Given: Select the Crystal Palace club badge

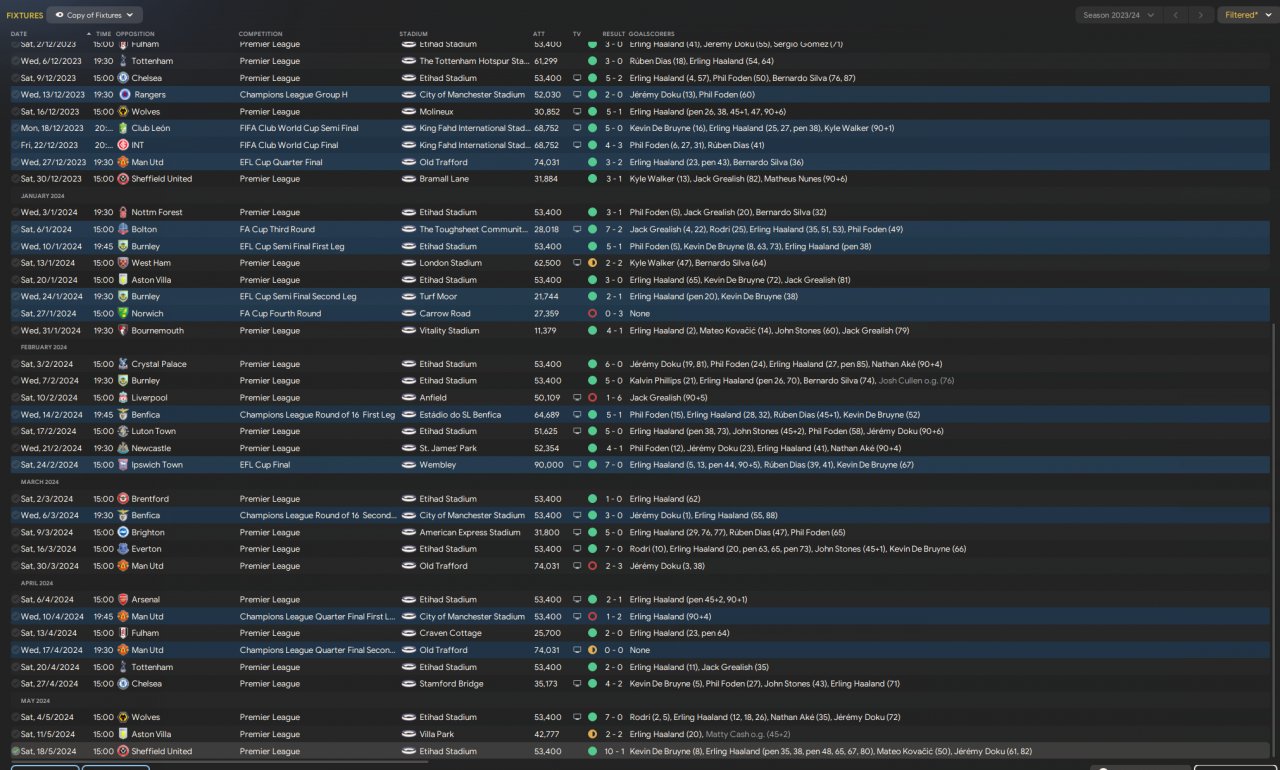Looking at the screenshot, I should click(123, 364).
